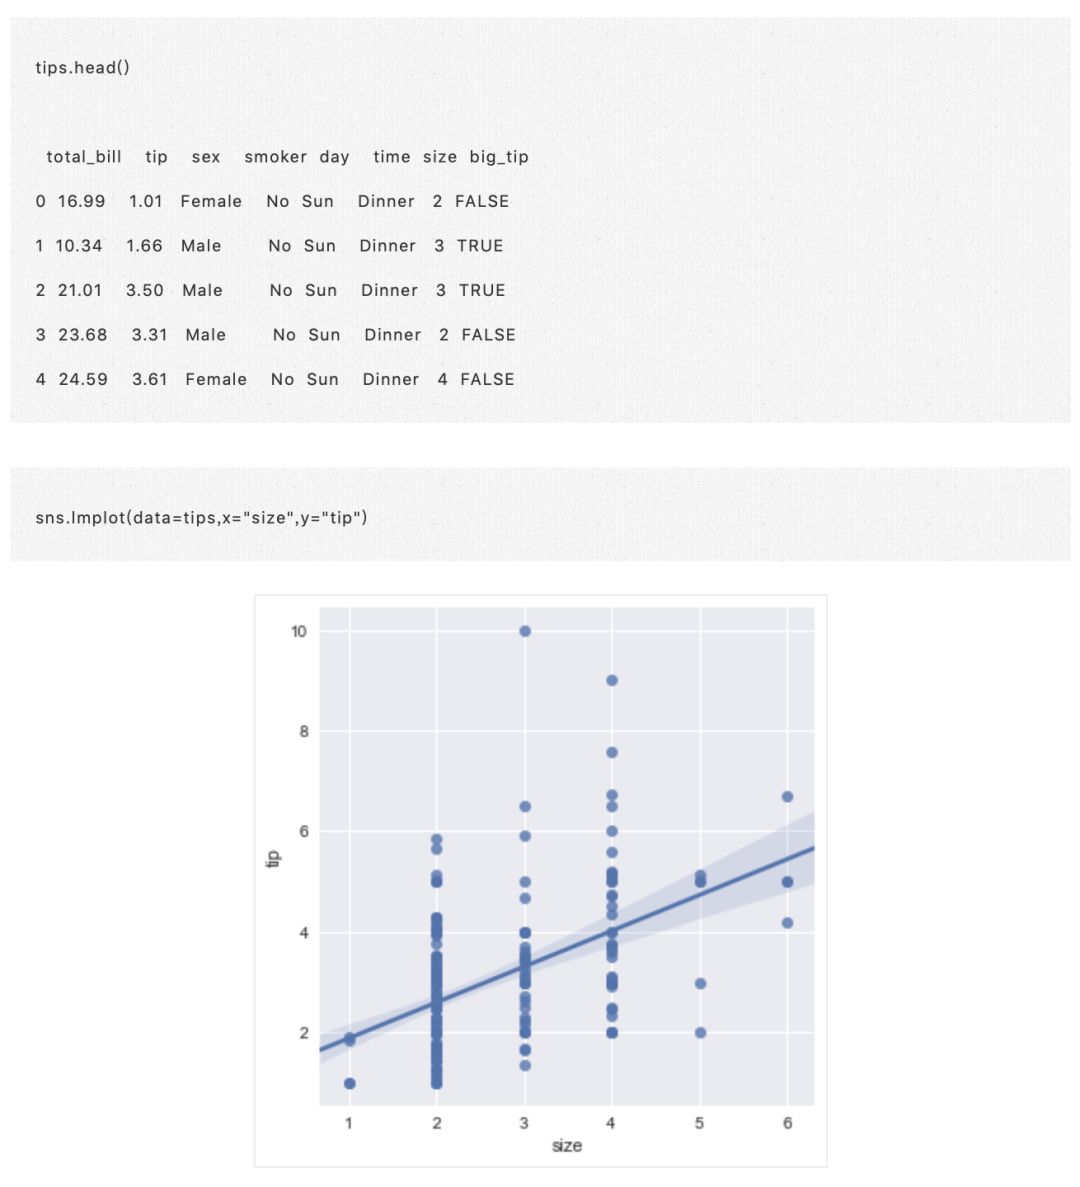Click the outlier data point at tip 10
Image resolution: width=1080 pixels, height=1187 pixels.
525,631
